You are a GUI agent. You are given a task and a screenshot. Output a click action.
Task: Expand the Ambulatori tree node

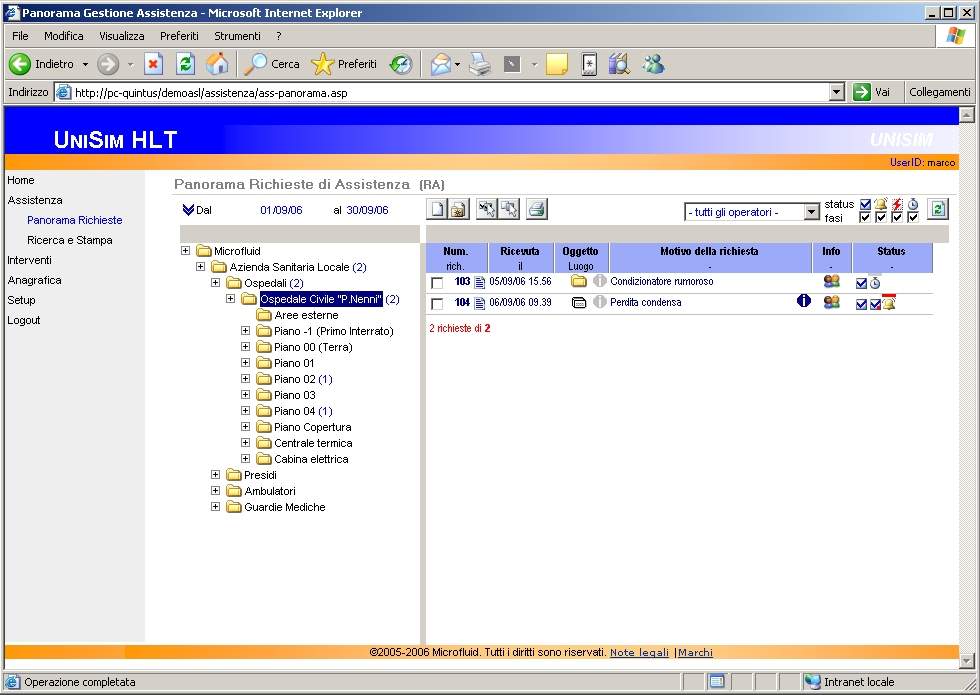click(216, 491)
